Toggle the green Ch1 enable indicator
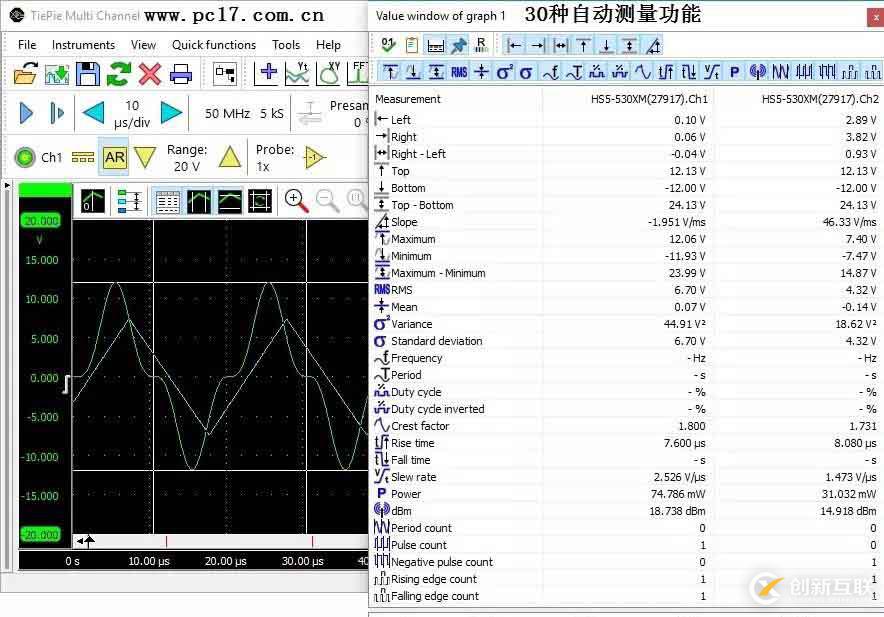884x617 pixels. (25, 157)
